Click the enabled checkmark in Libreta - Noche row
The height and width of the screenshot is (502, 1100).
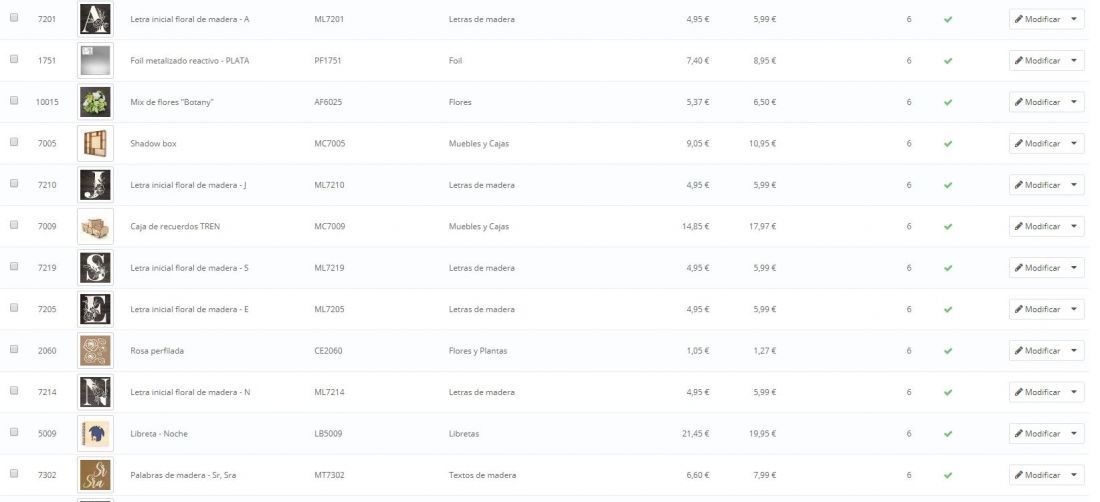[x=948, y=434]
